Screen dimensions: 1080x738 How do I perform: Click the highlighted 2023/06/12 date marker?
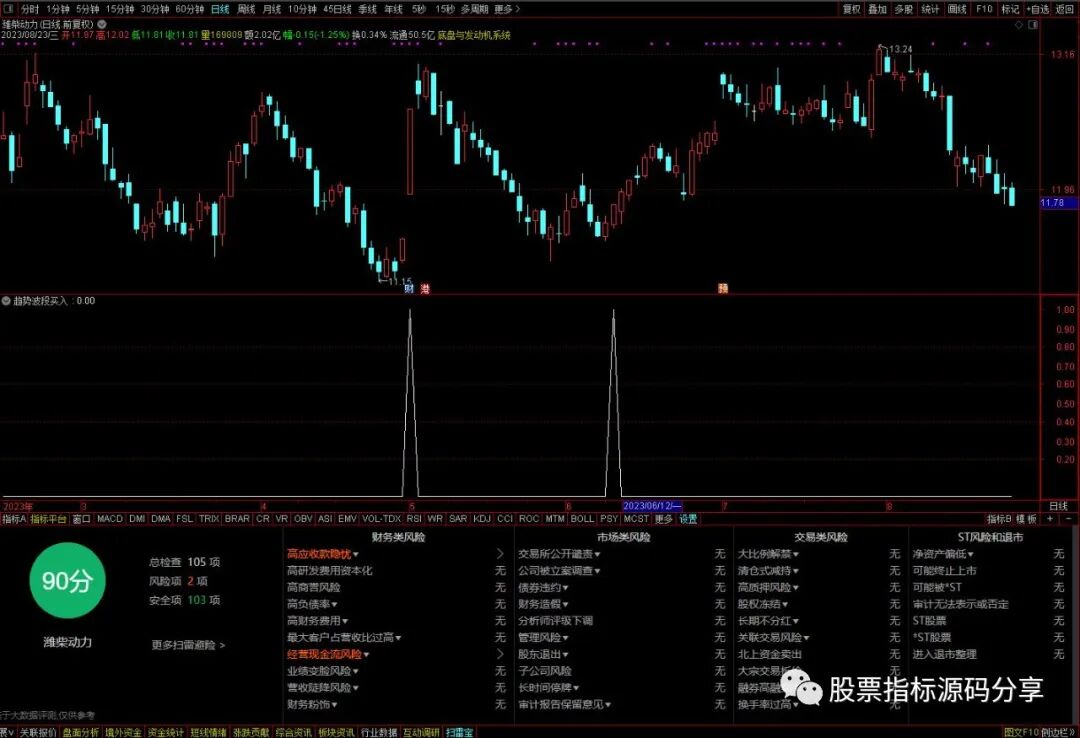pyautogui.click(x=652, y=506)
